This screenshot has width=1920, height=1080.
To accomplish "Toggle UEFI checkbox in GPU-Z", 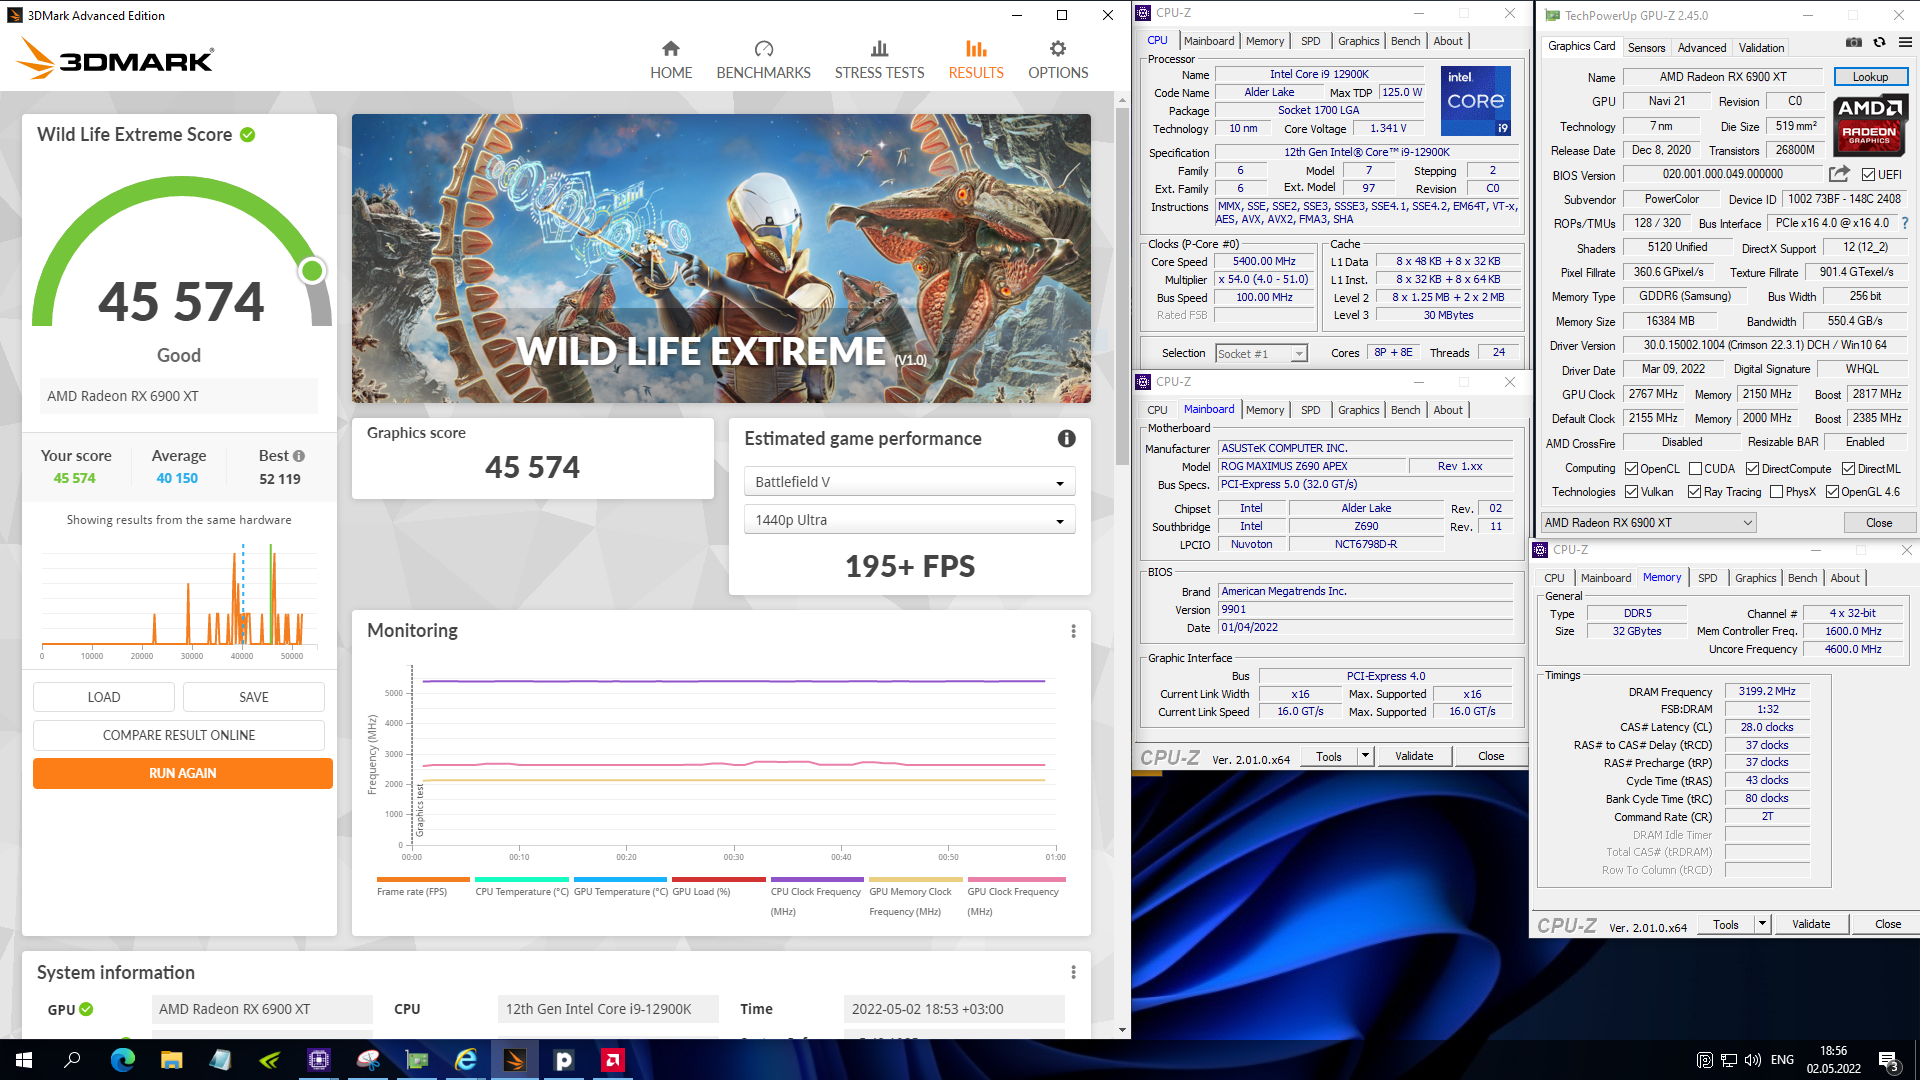I will tap(1868, 175).
